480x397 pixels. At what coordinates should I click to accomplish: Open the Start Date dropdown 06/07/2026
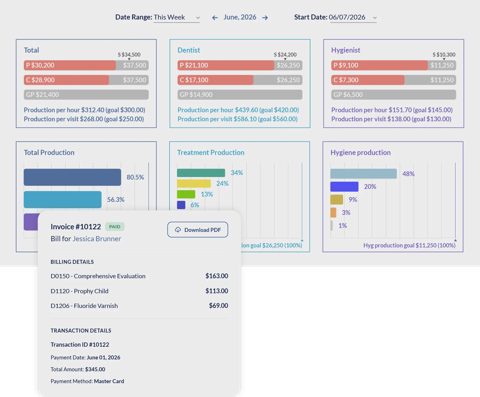tap(353, 17)
